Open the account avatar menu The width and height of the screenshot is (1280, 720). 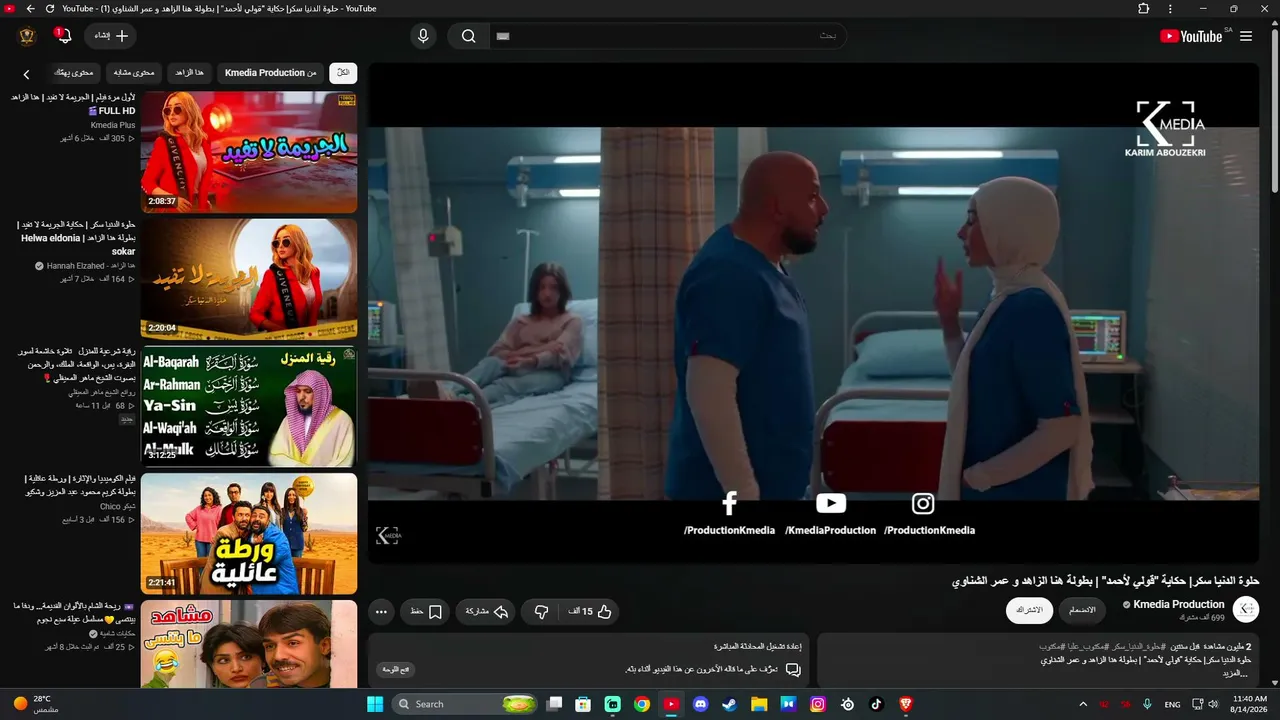coord(27,36)
